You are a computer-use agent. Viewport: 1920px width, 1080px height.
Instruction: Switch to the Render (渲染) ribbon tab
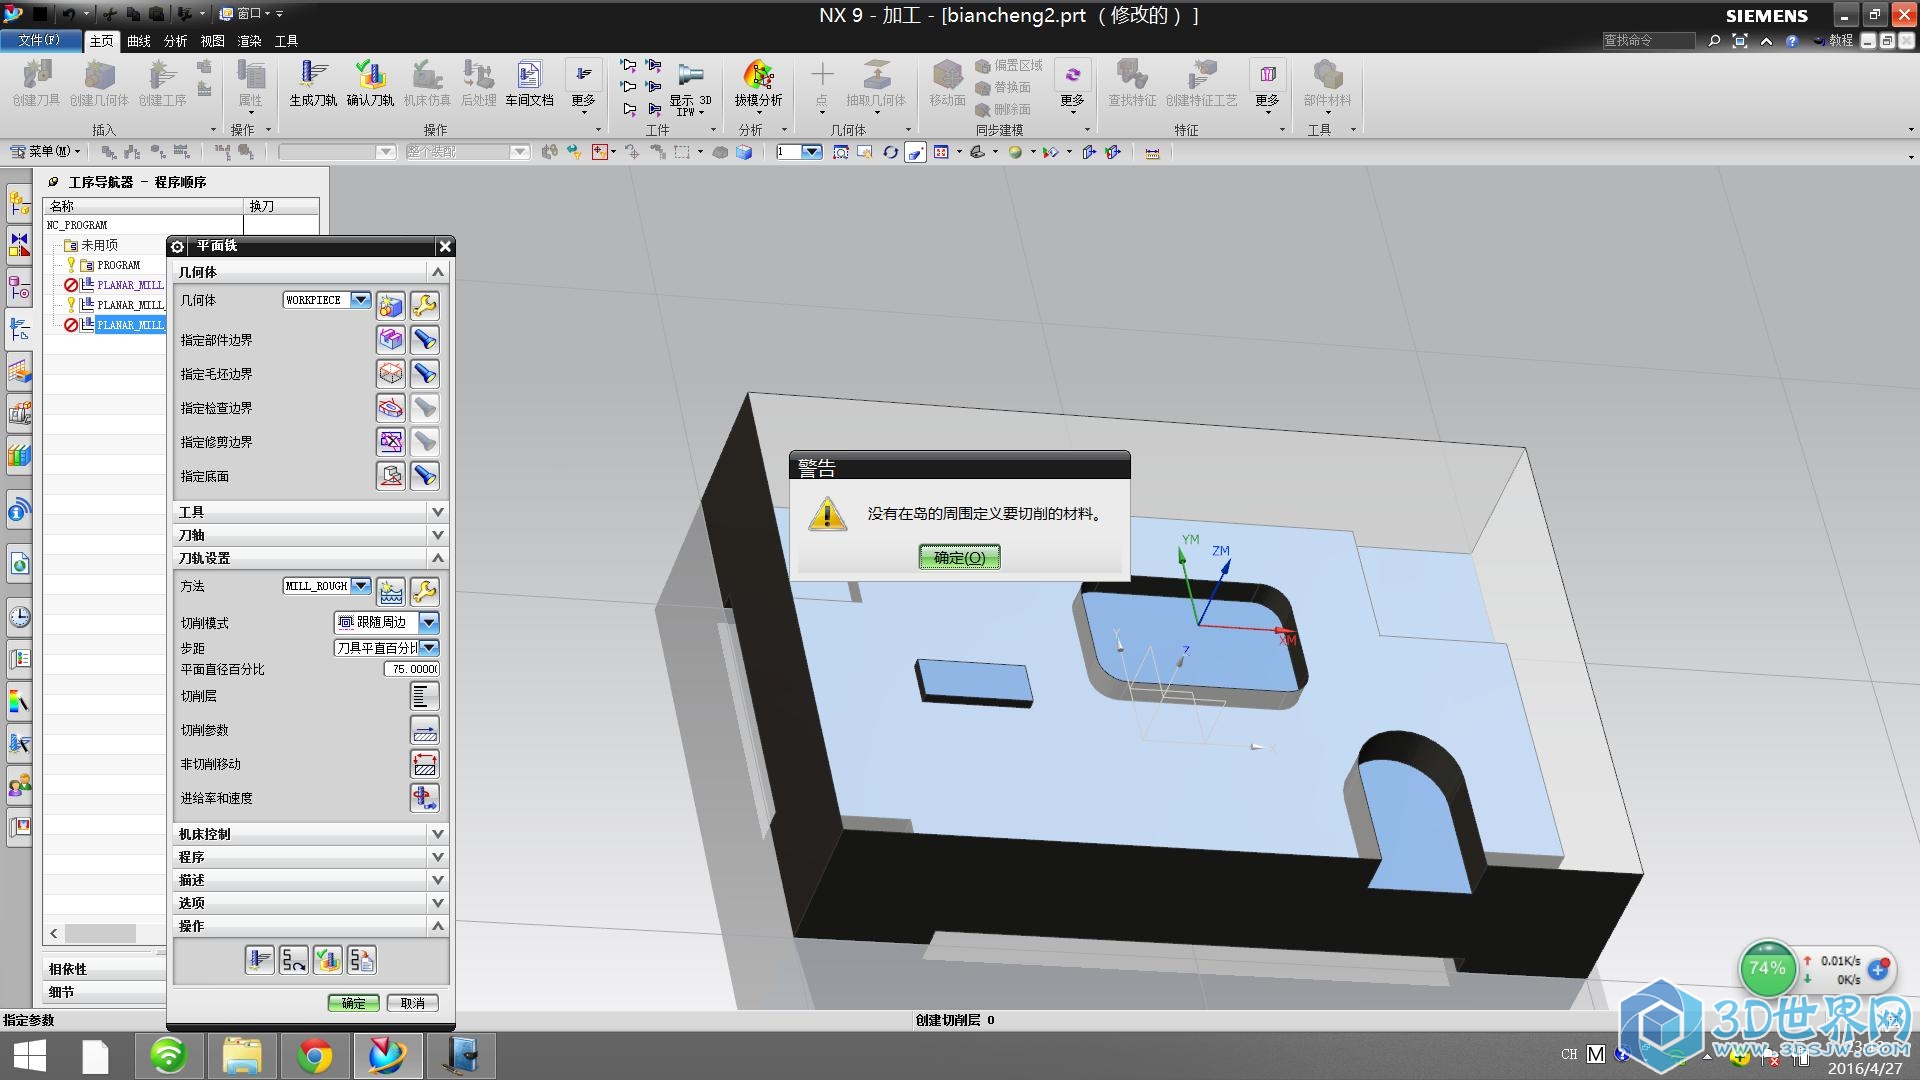pyautogui.click(x=250, y=41)
